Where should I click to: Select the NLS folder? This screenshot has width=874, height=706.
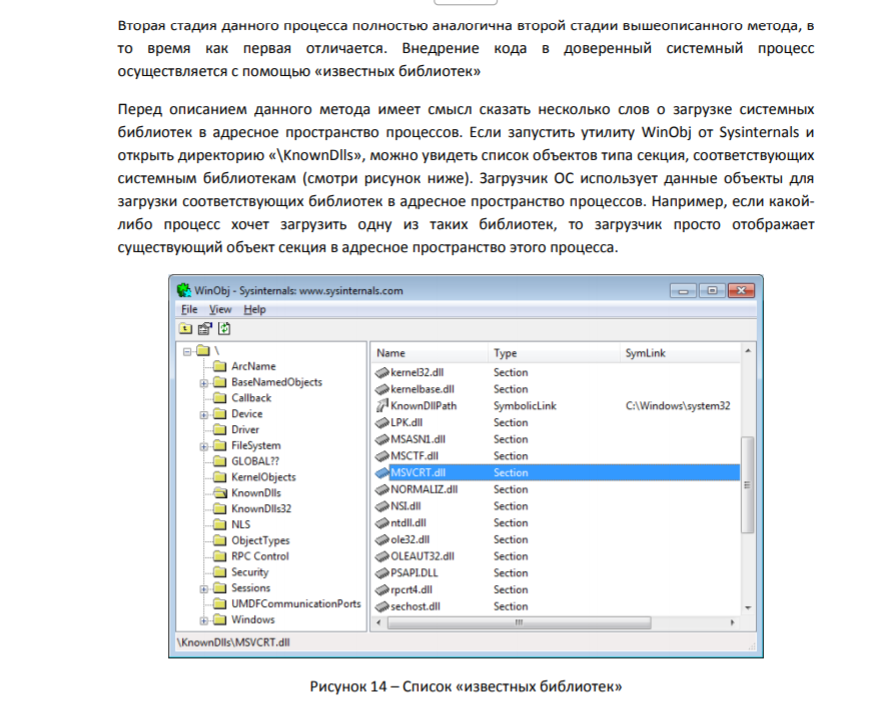(x=241, y=525)
